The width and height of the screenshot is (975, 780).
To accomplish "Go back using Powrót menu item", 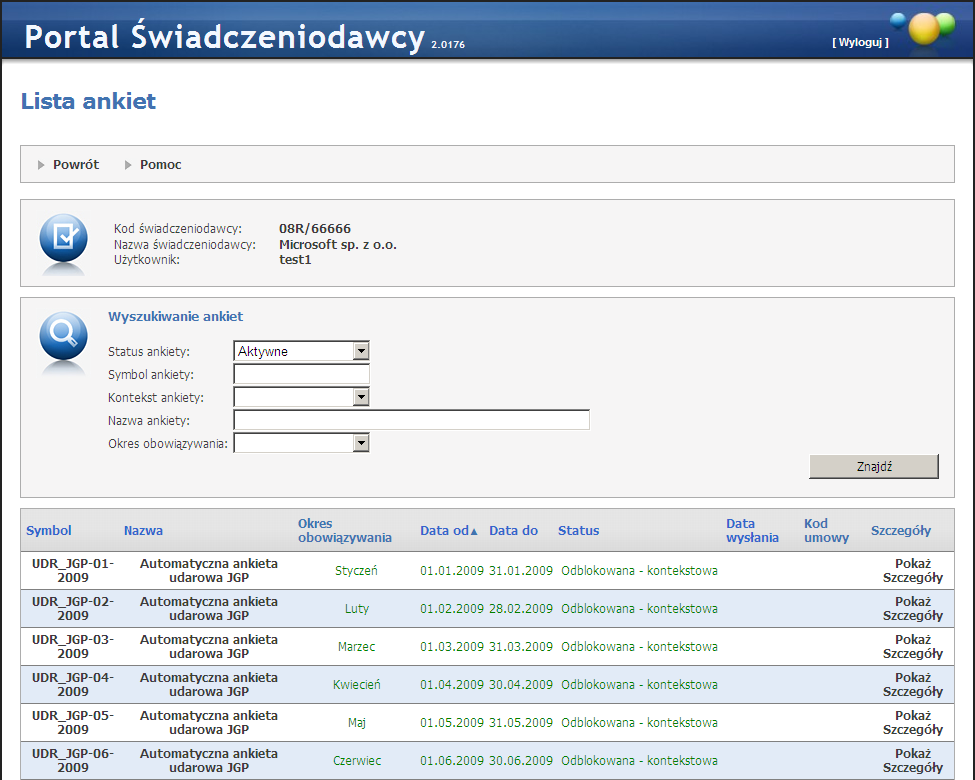I will pyautogui.click(x=76, y=165).
